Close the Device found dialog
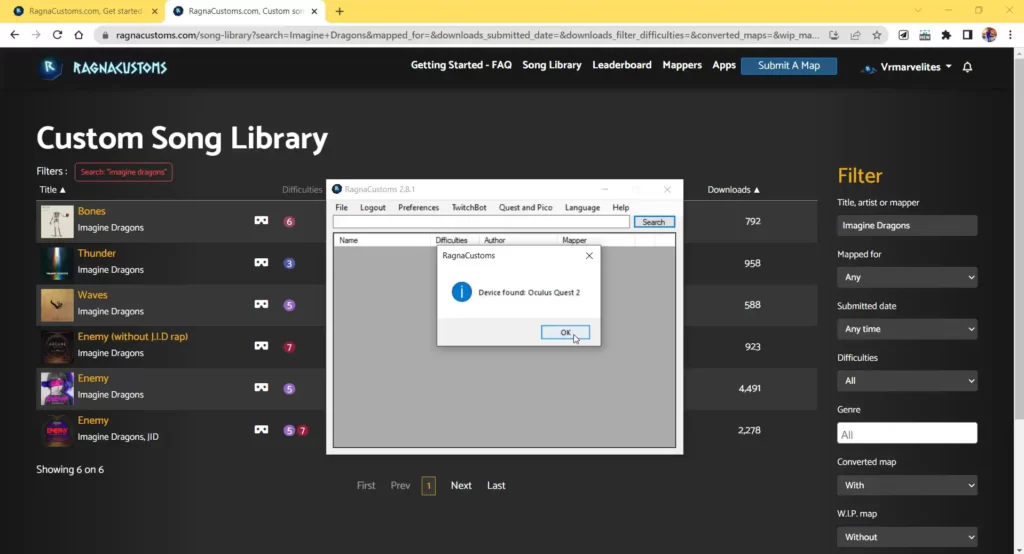The height and width of the screenshot is (554, 1024). 589,255
